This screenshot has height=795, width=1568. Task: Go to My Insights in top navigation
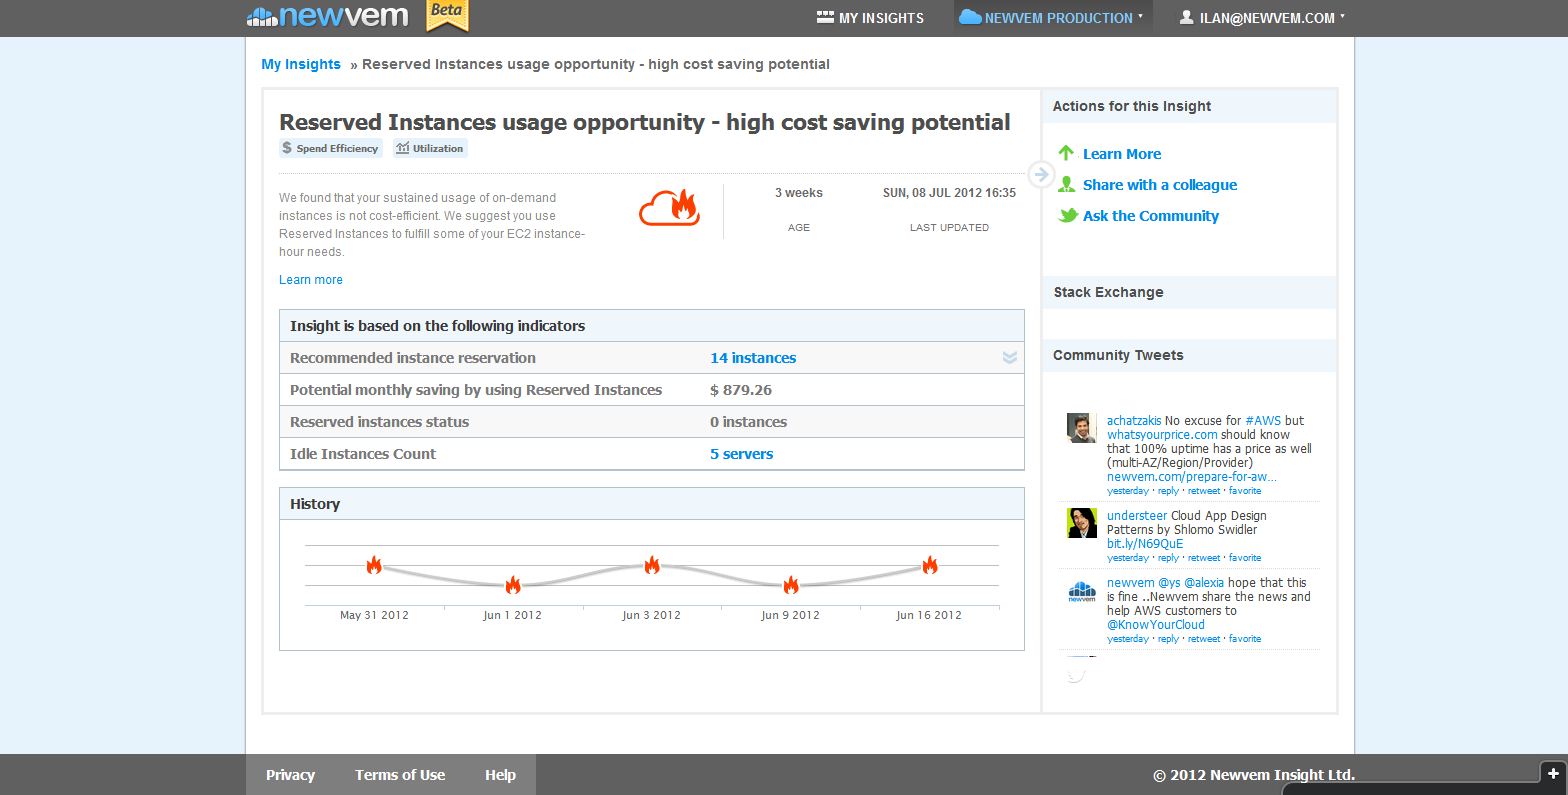[x=870, y=18]
